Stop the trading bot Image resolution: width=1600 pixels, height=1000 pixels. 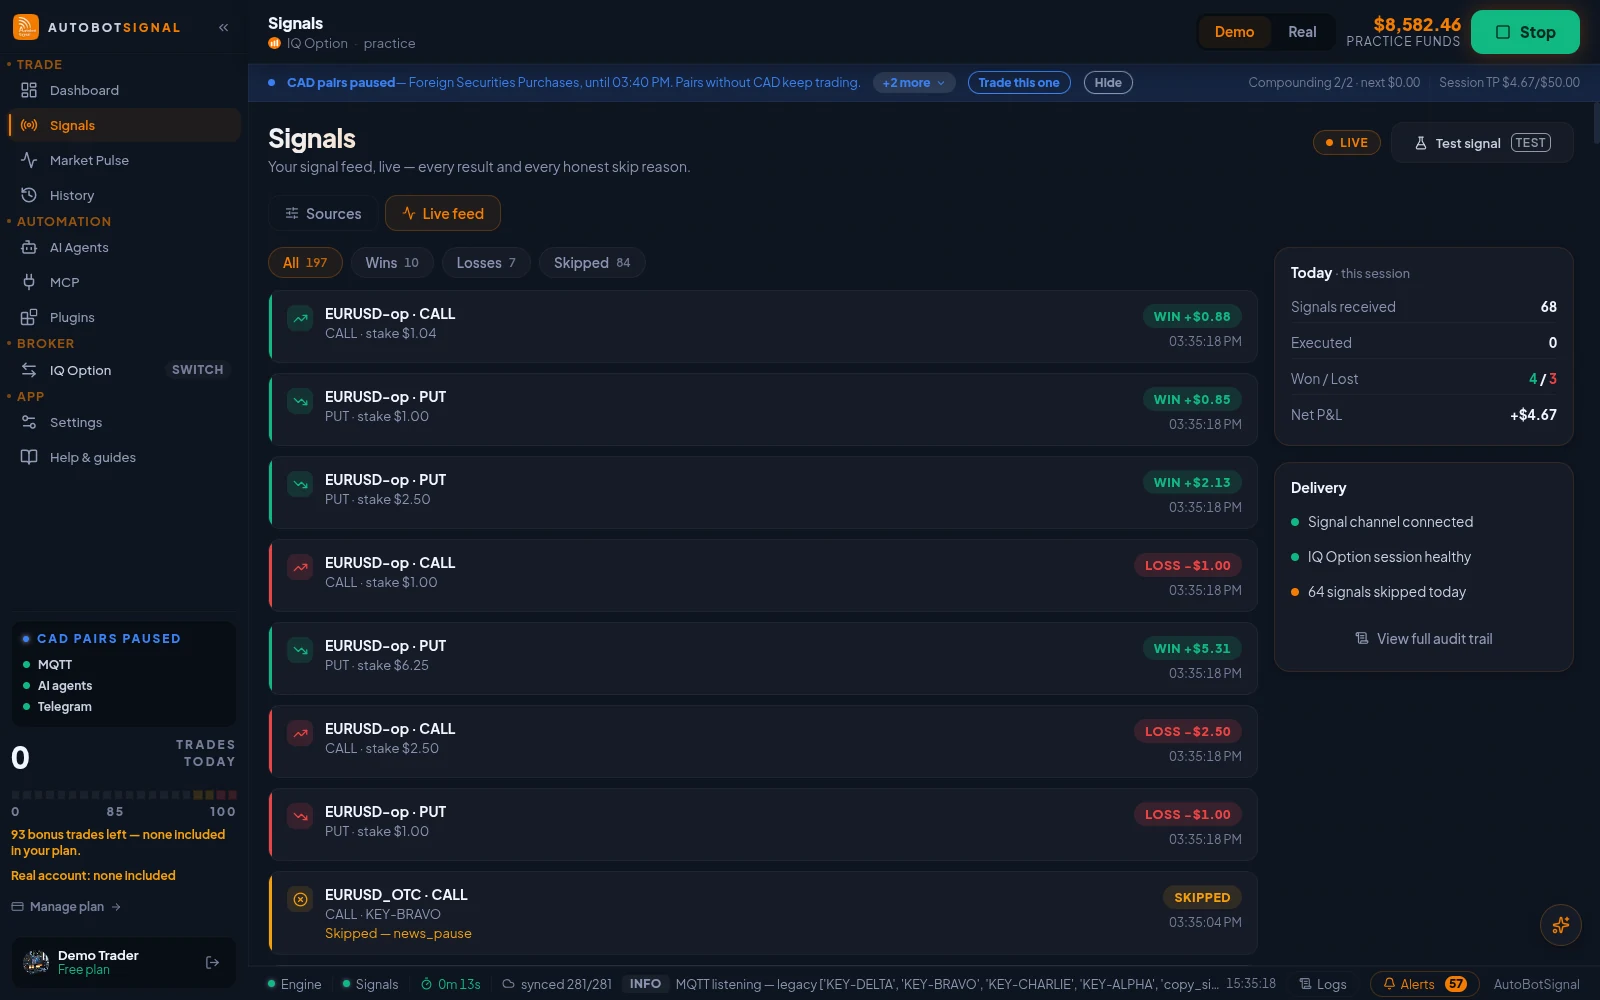pyautogui.click(x=1525, y=32)
